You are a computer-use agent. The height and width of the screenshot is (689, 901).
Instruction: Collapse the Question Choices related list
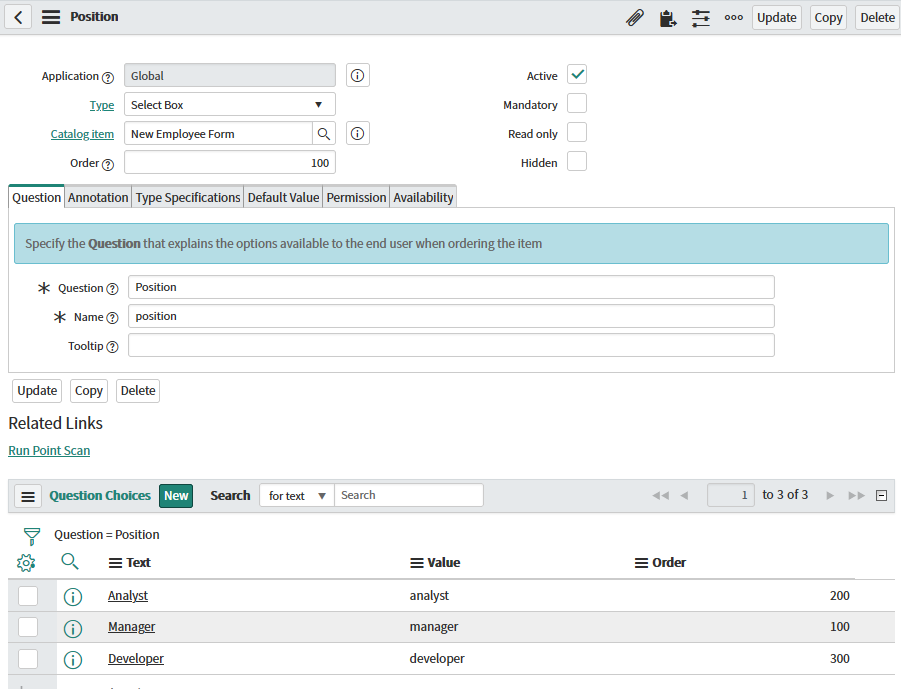[881, 495]
